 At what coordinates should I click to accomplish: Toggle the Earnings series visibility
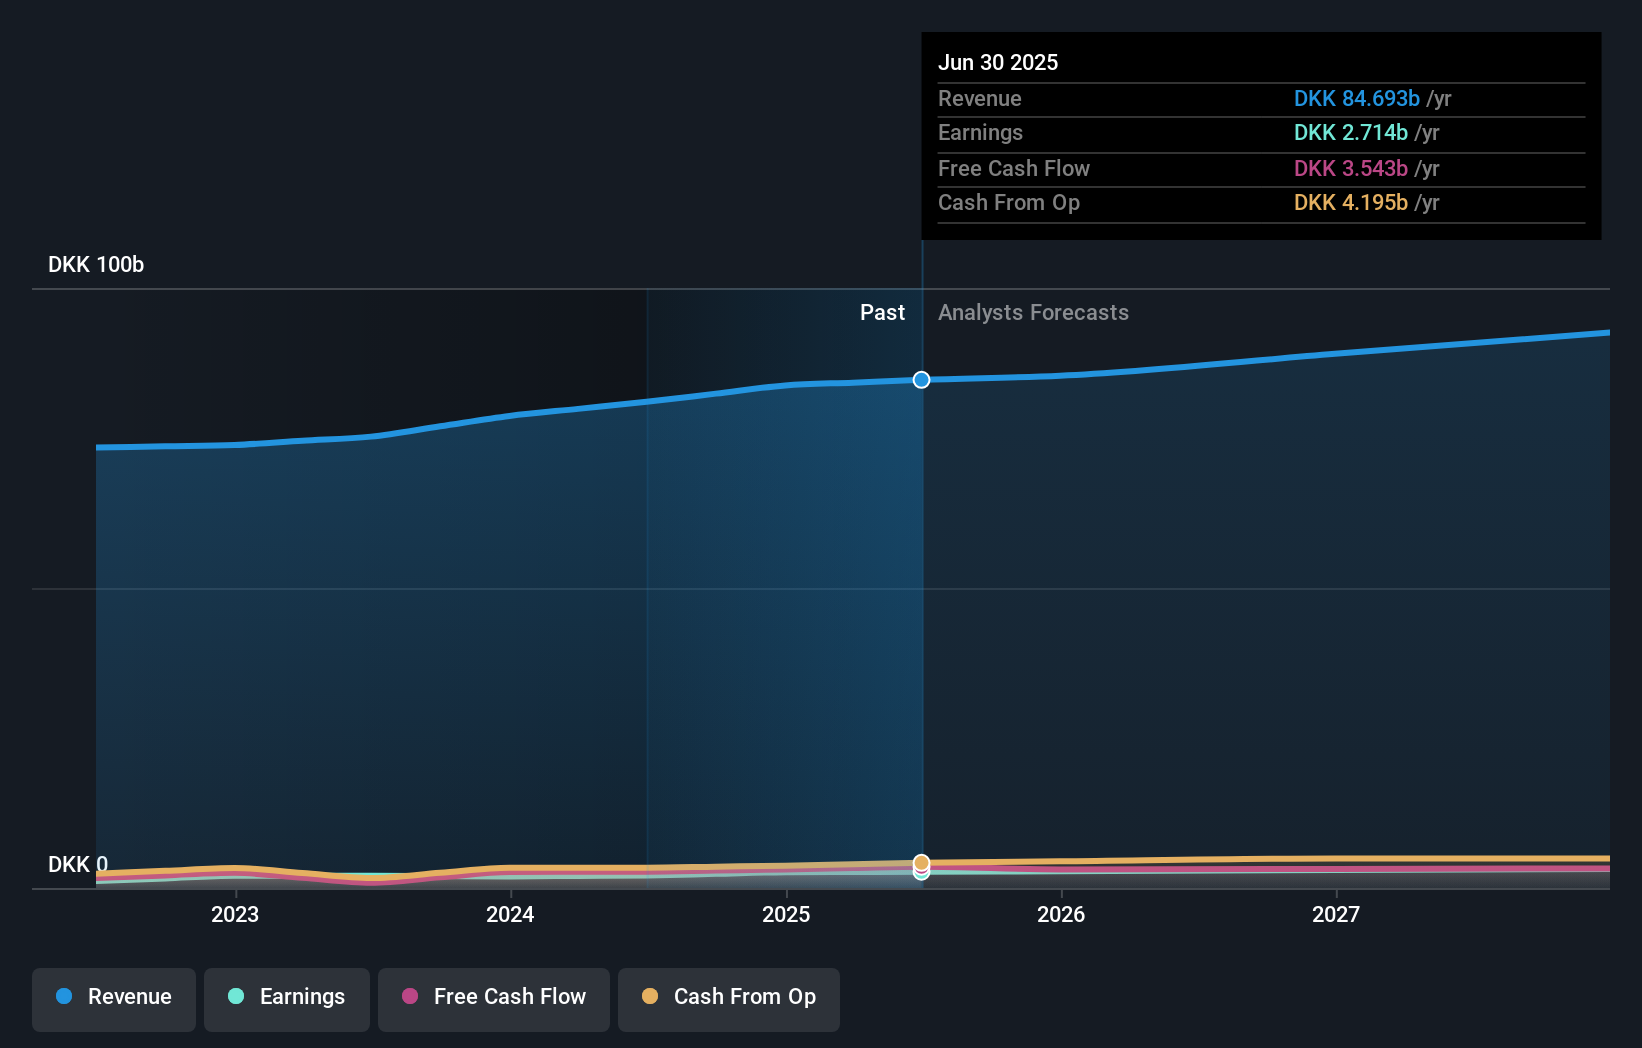pos(286,998)
